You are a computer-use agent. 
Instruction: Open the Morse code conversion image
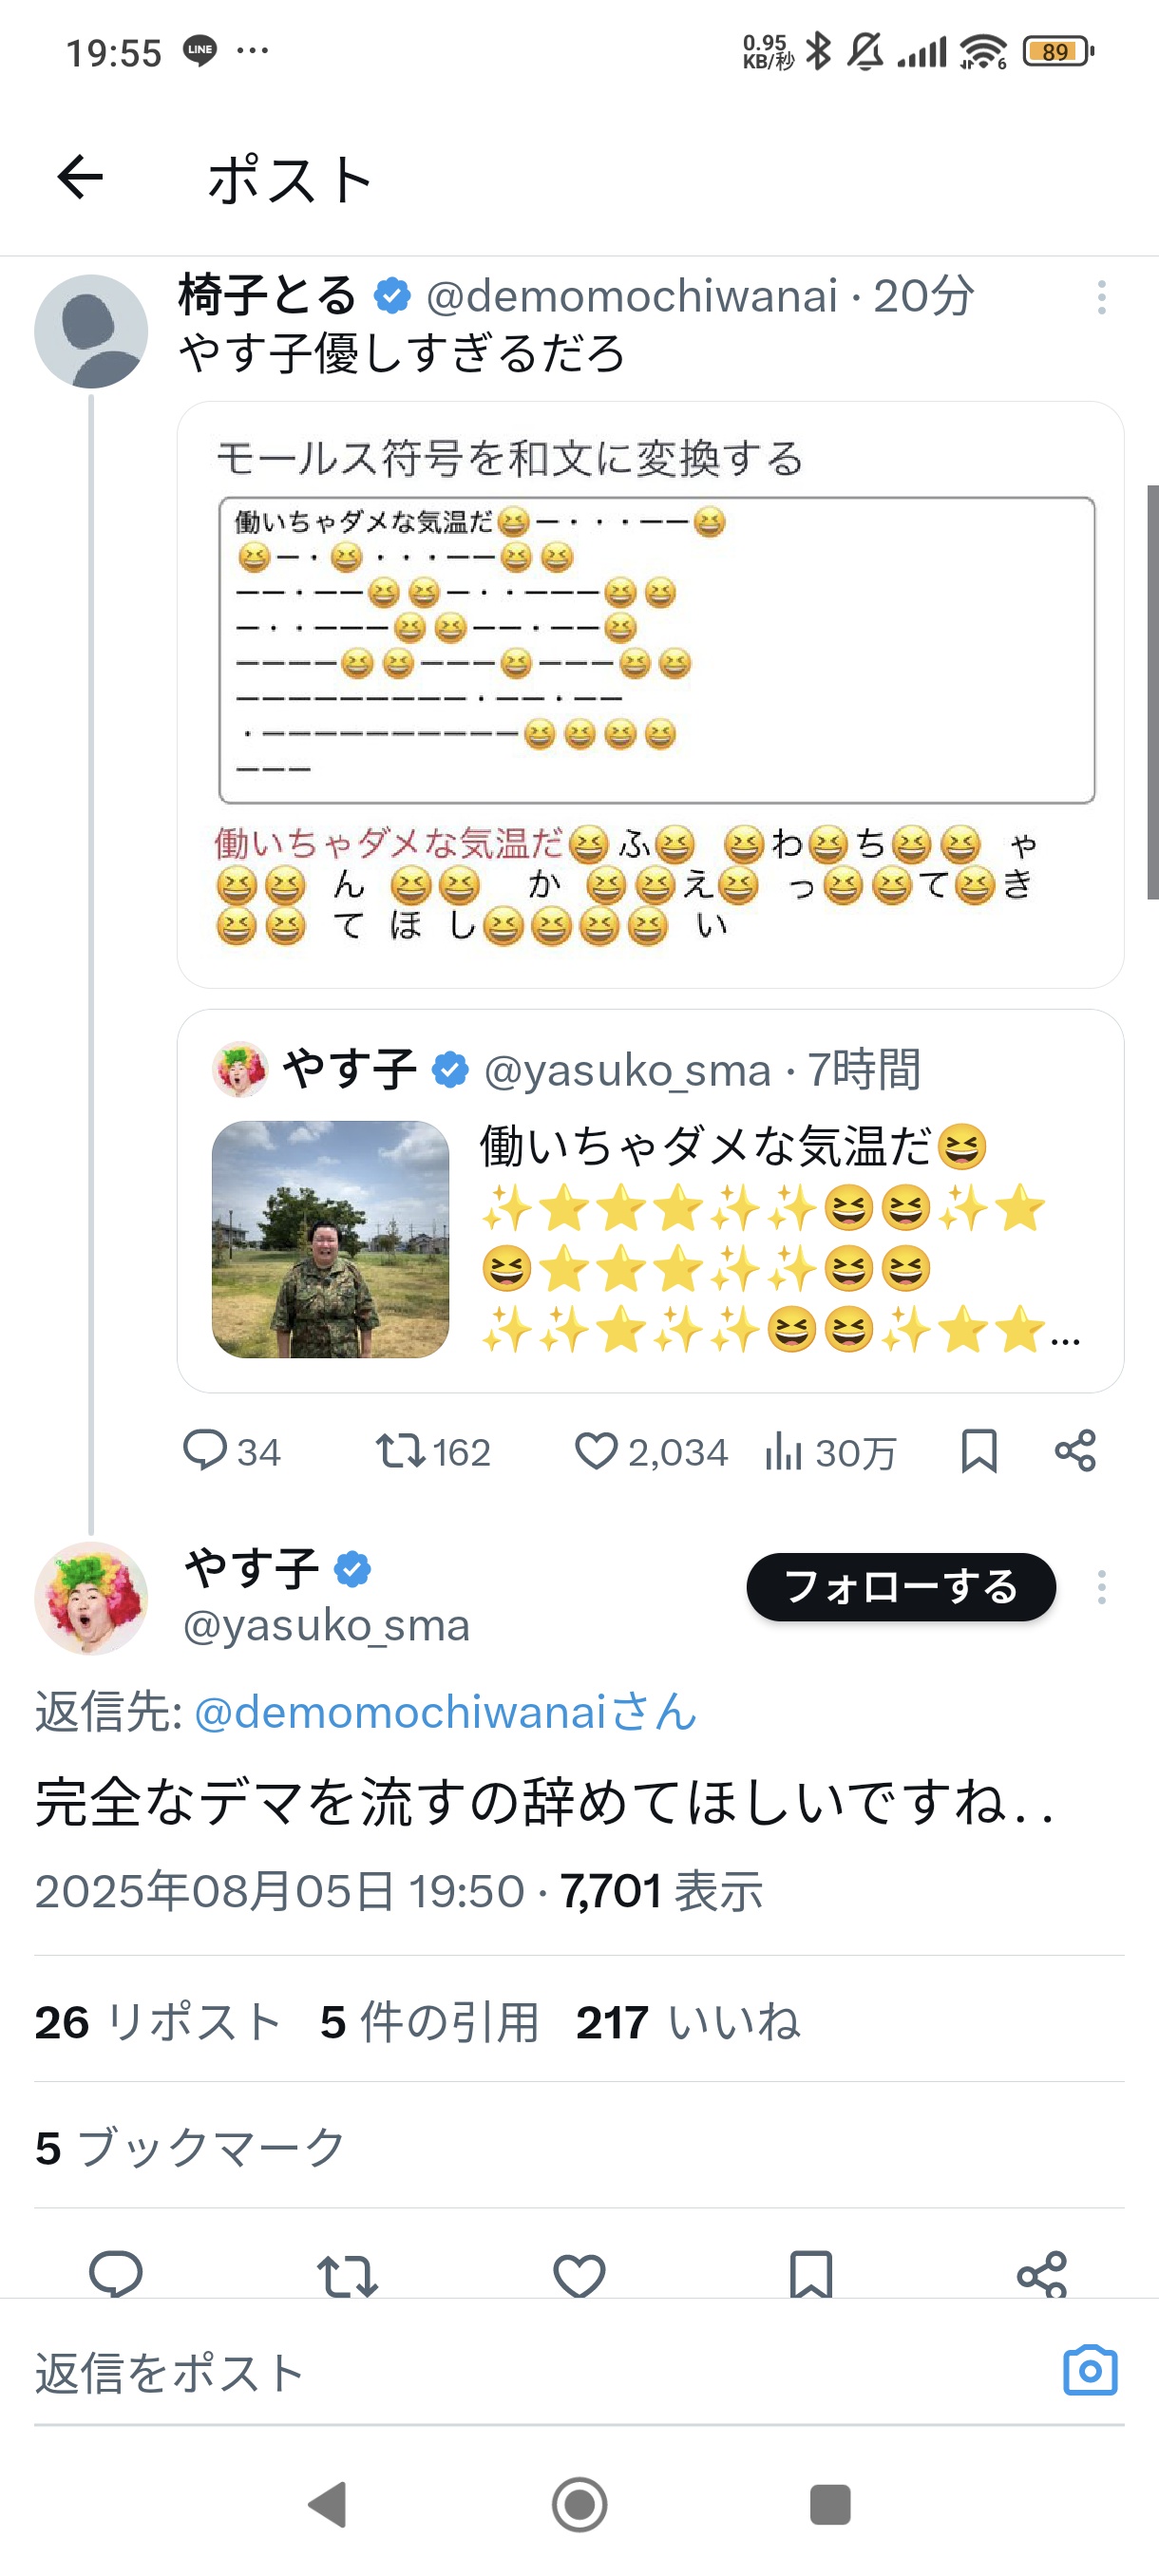point(650,695)
